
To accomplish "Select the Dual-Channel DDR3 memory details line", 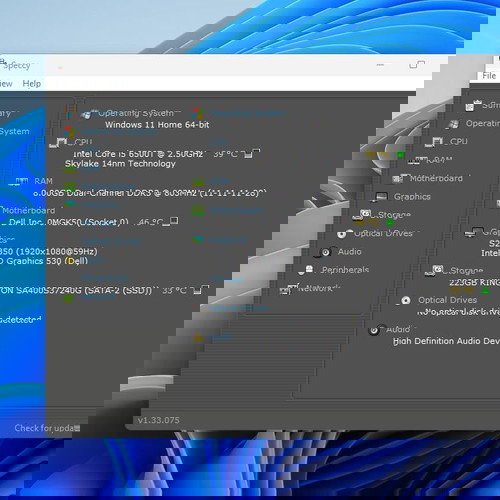I will pos(149,193).
